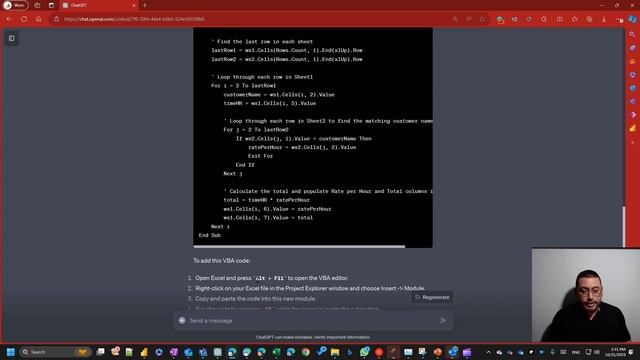Open Google Chrome from the taskbar
The width and height of the screenshot is (640, 360).
pyautogui.click(x=305, y=352)
